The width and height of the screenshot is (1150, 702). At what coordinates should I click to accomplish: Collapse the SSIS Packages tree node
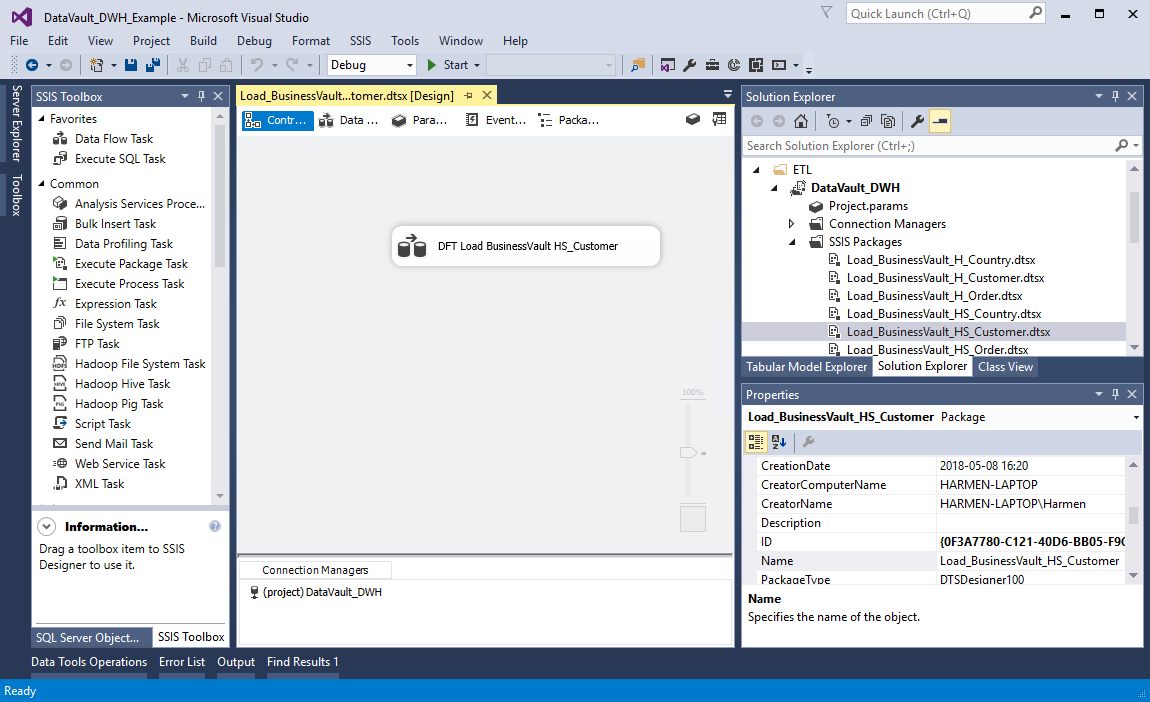pos(791,242)
